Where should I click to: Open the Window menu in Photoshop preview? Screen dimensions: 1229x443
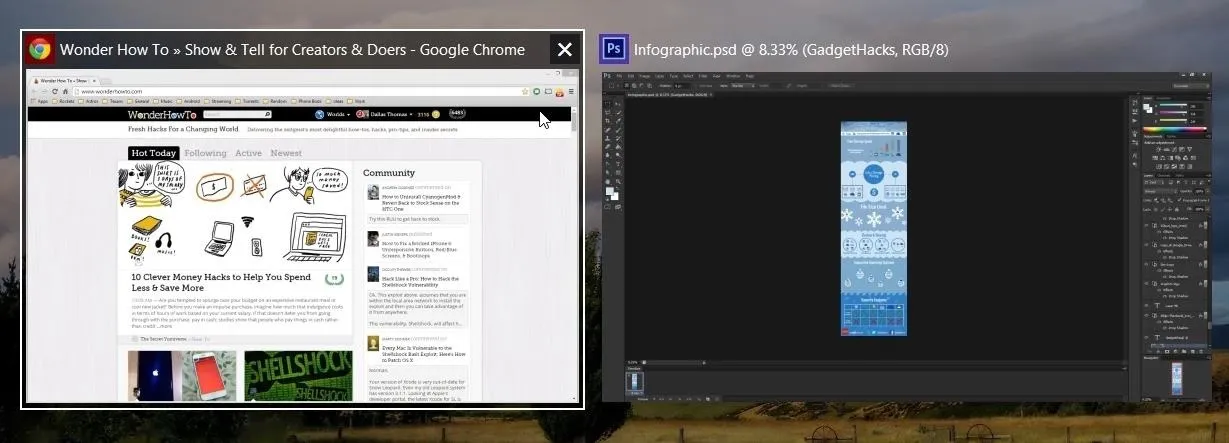point(732,76)
